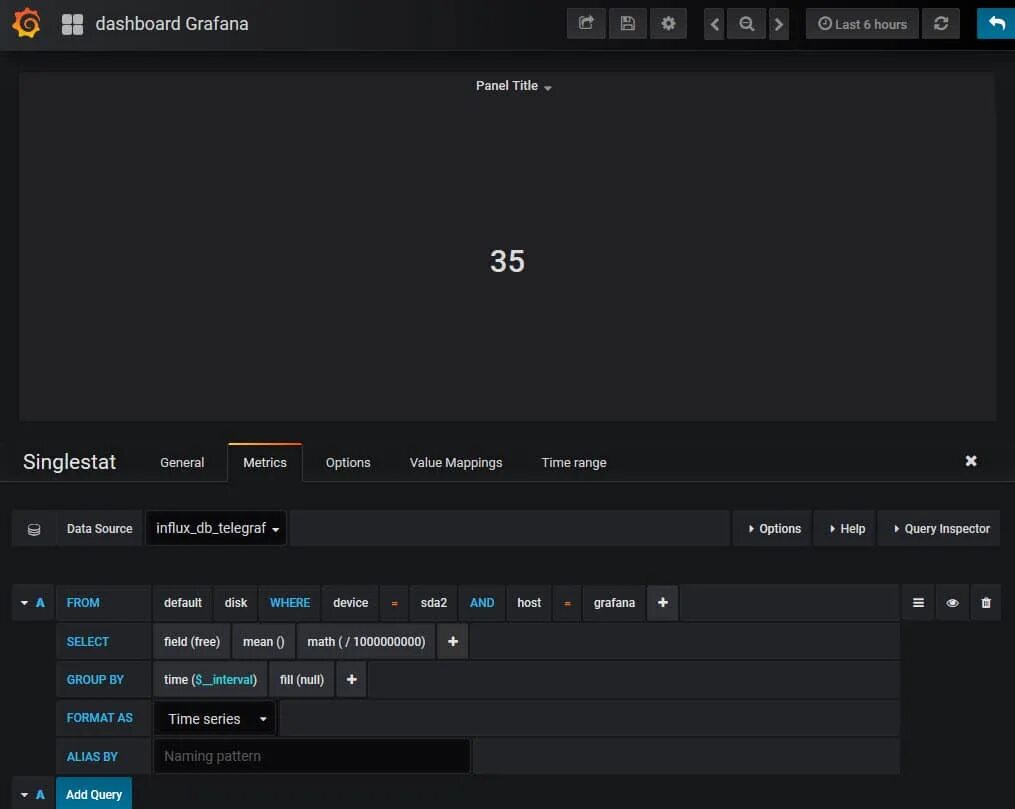Go back to dashboard
Viewport: 1015px width, 809px height.
click(x=996, y=24)
